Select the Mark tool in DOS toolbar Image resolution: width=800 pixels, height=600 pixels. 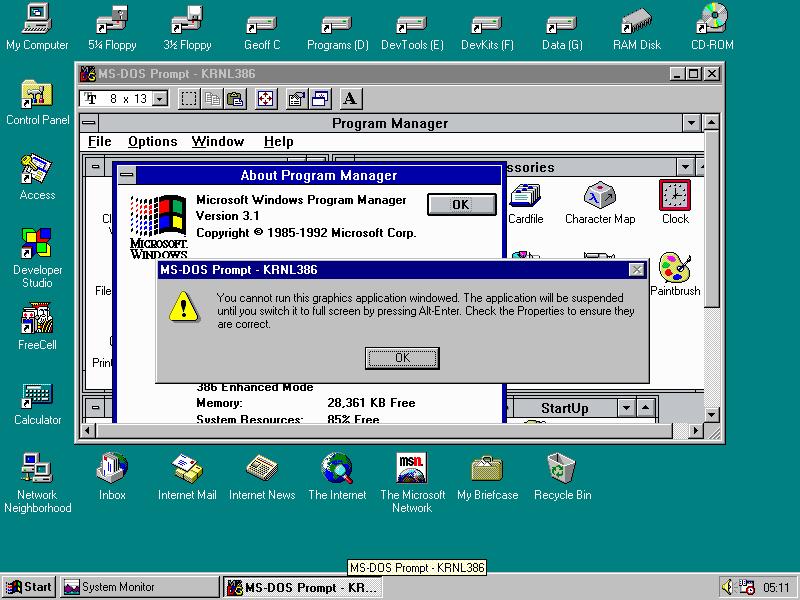(x=188, y=99)
